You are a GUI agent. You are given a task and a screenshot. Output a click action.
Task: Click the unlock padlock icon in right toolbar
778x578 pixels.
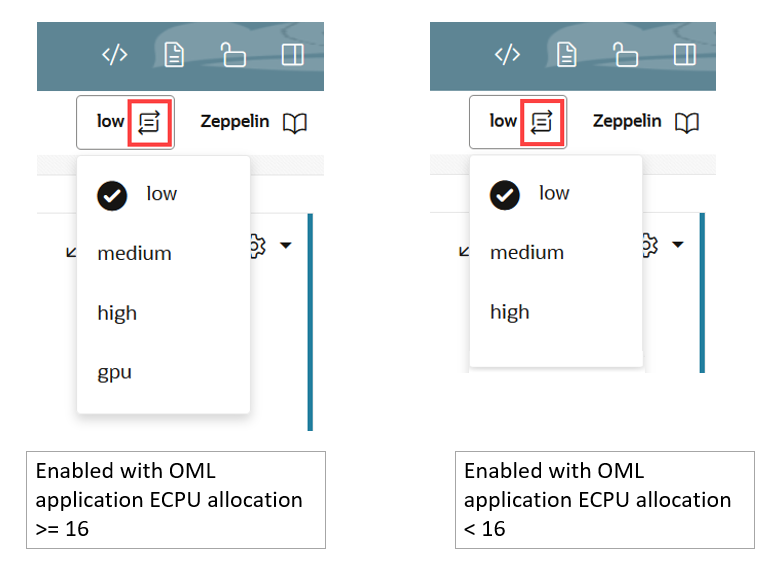(x=625, y=55)
